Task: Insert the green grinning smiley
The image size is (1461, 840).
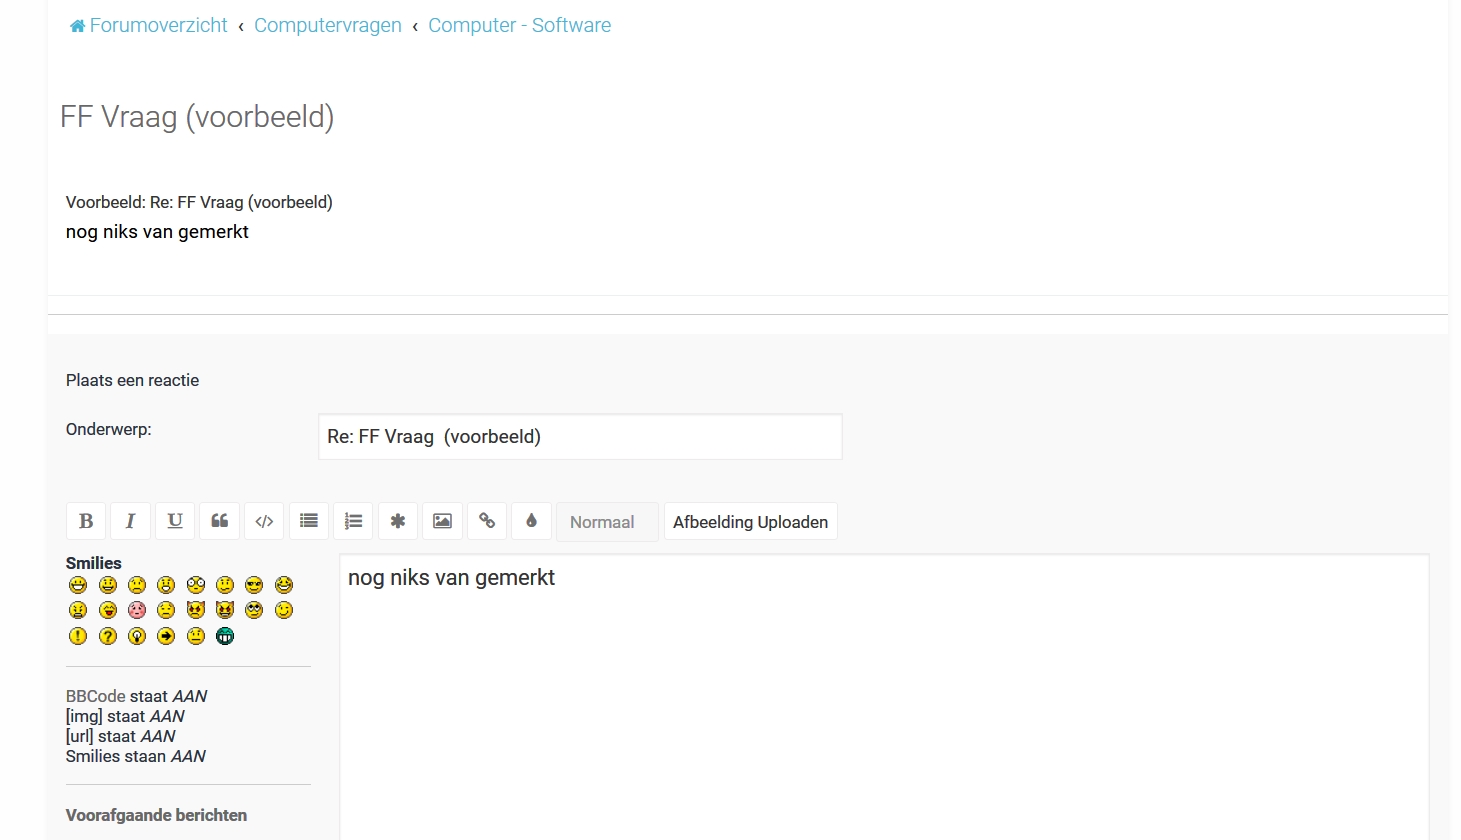Action: 225,636
